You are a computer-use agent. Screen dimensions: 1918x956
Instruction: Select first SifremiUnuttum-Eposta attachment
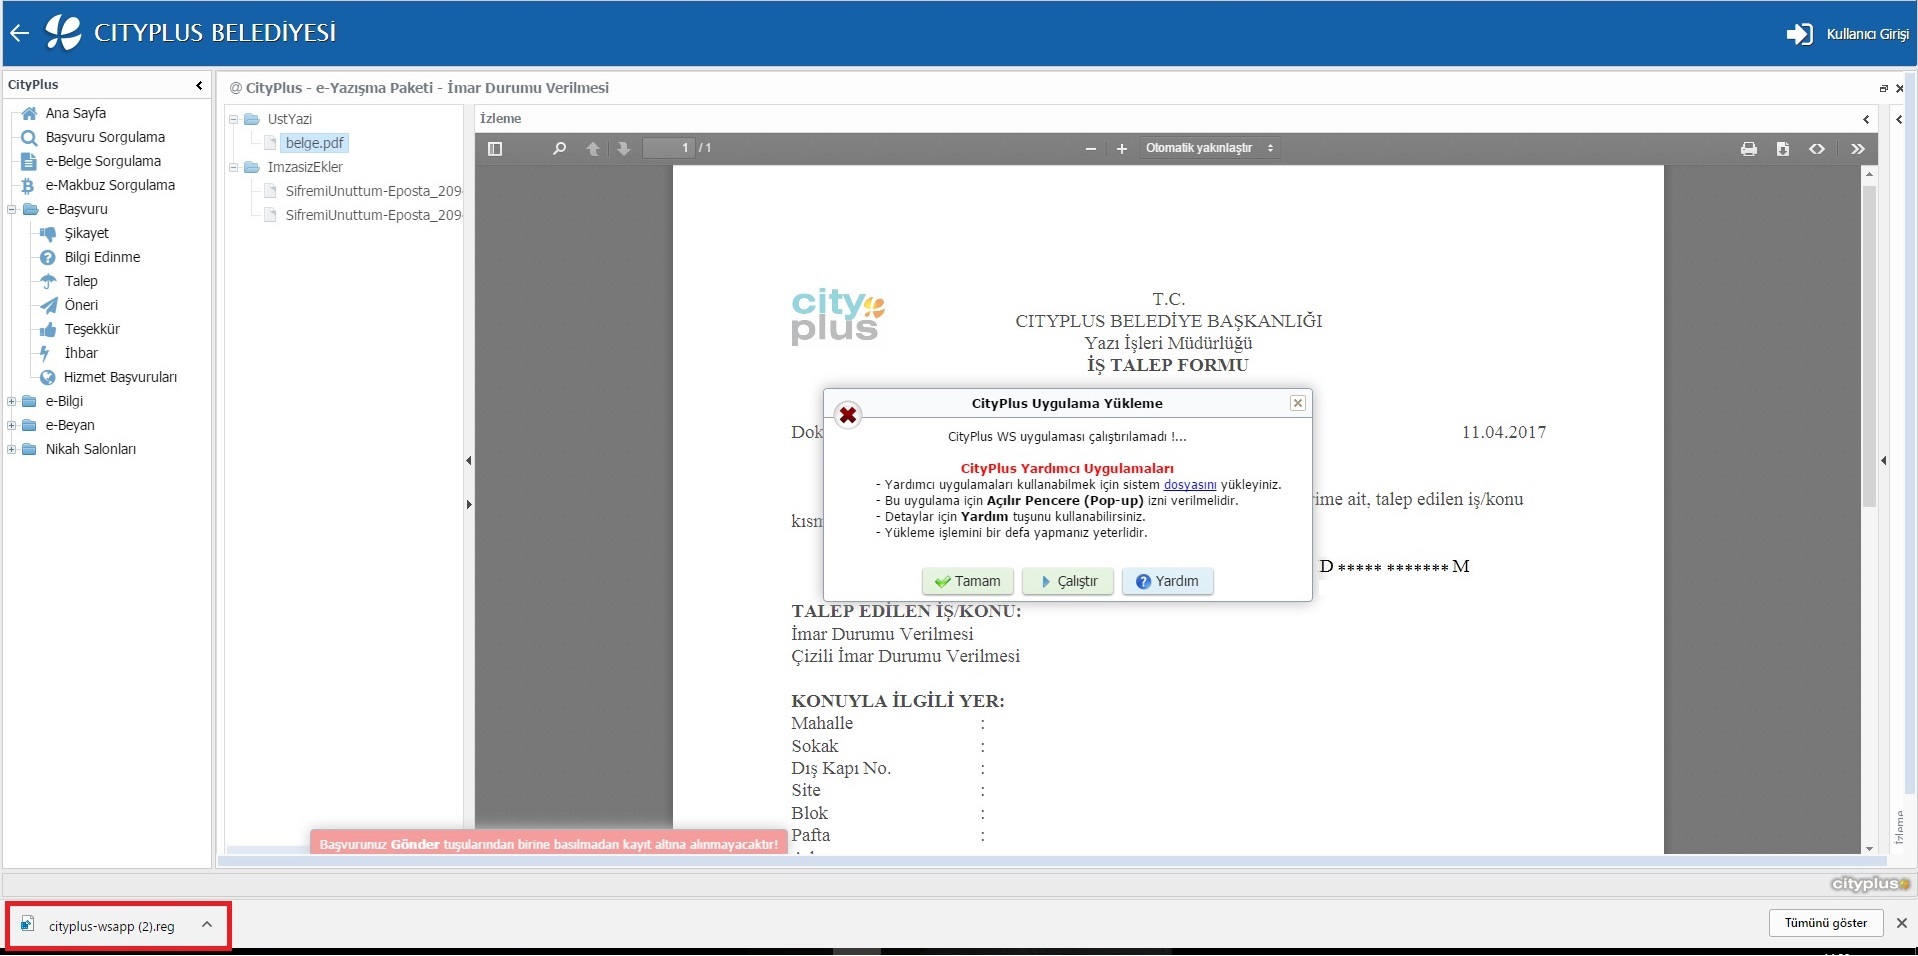click(x=373, y=191)
